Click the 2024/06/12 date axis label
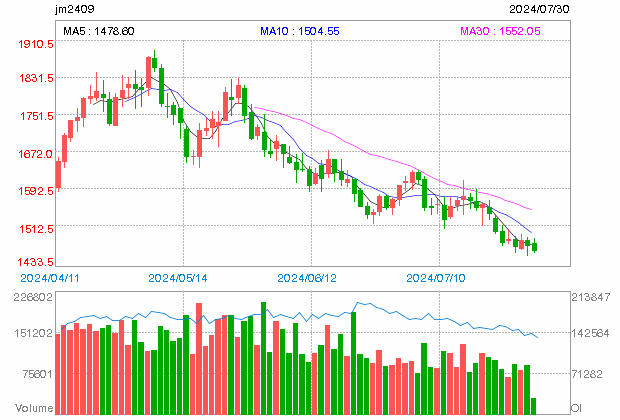This screenshot has height=420, width=620. pos(307,278)
